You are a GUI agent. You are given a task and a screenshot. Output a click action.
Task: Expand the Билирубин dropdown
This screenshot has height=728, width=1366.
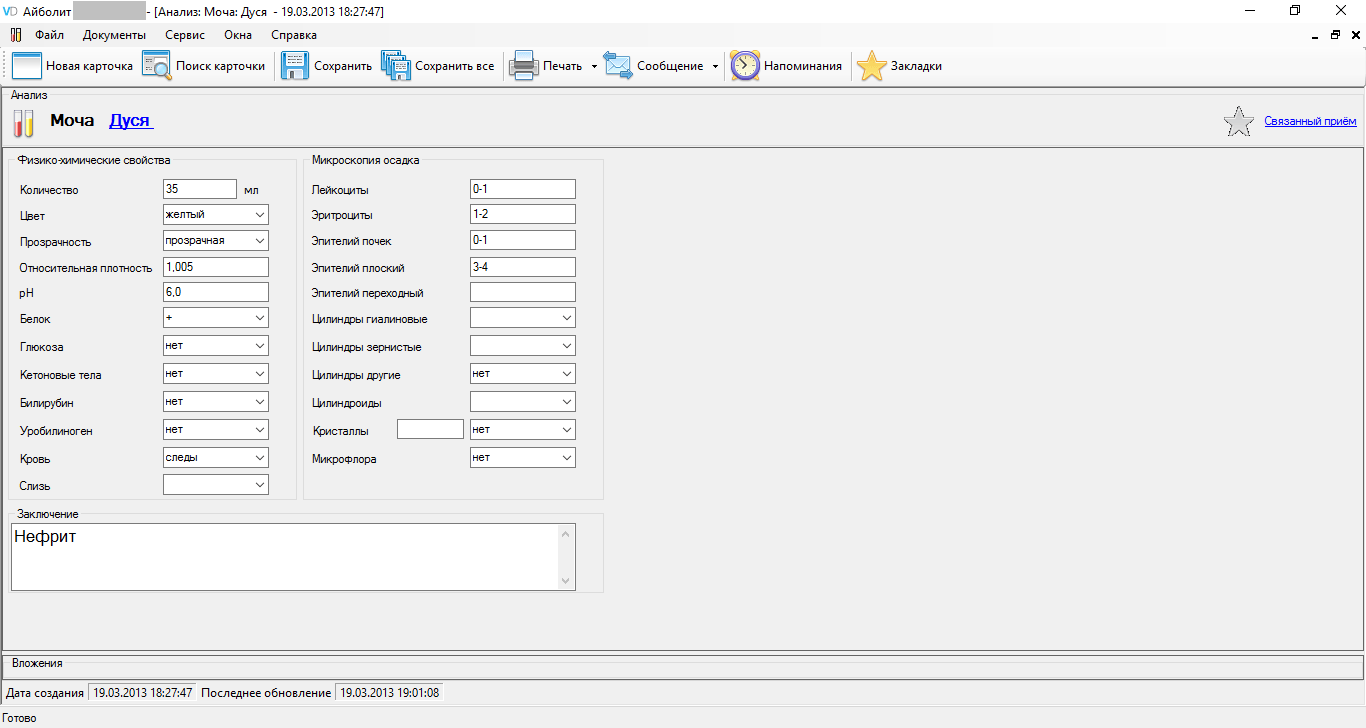(260, 401)
